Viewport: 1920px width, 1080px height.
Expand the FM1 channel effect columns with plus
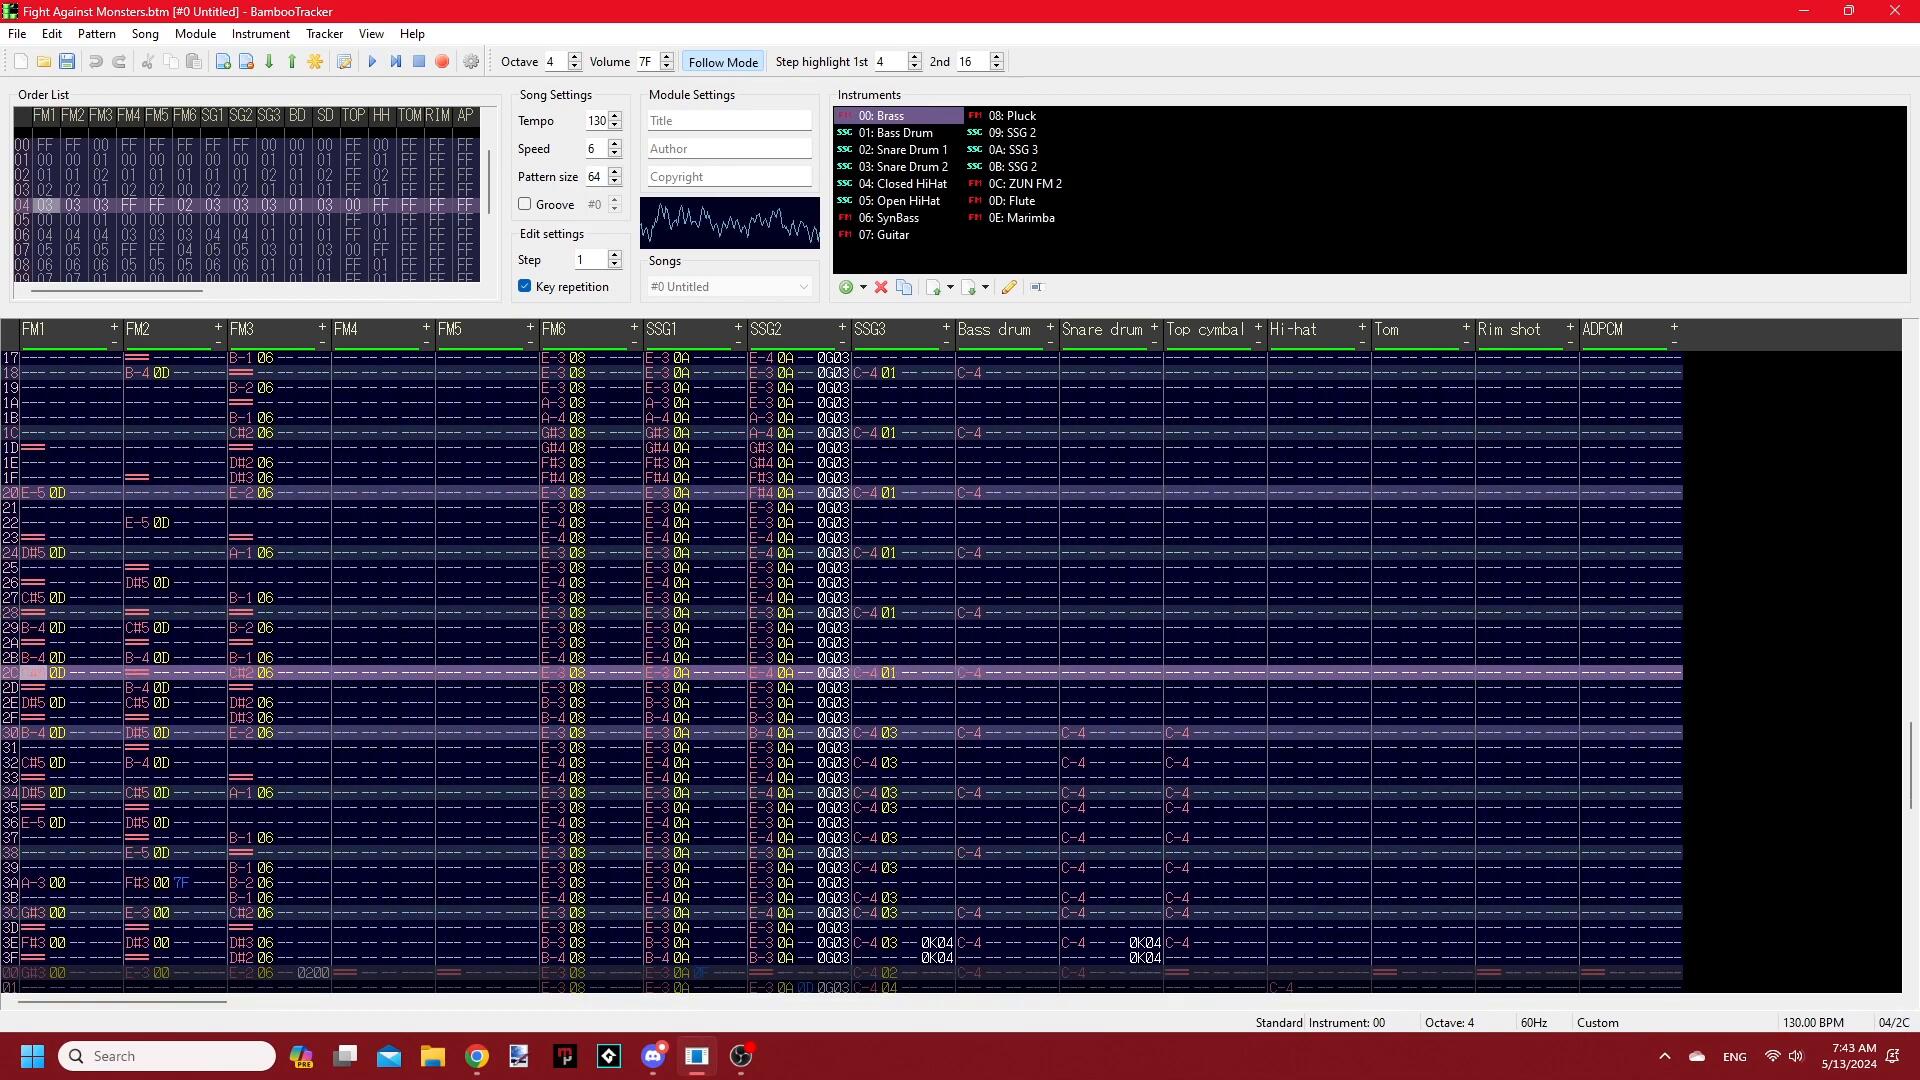(114, 327)
